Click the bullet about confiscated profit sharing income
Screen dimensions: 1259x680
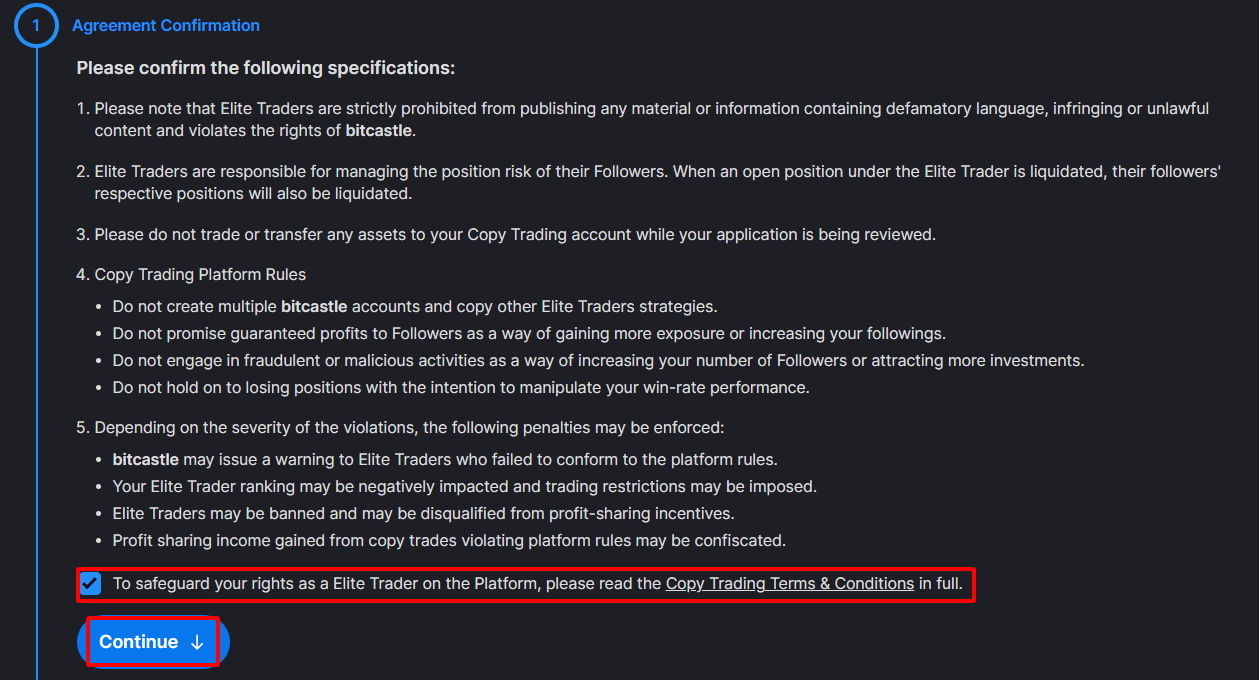(449, 540)
